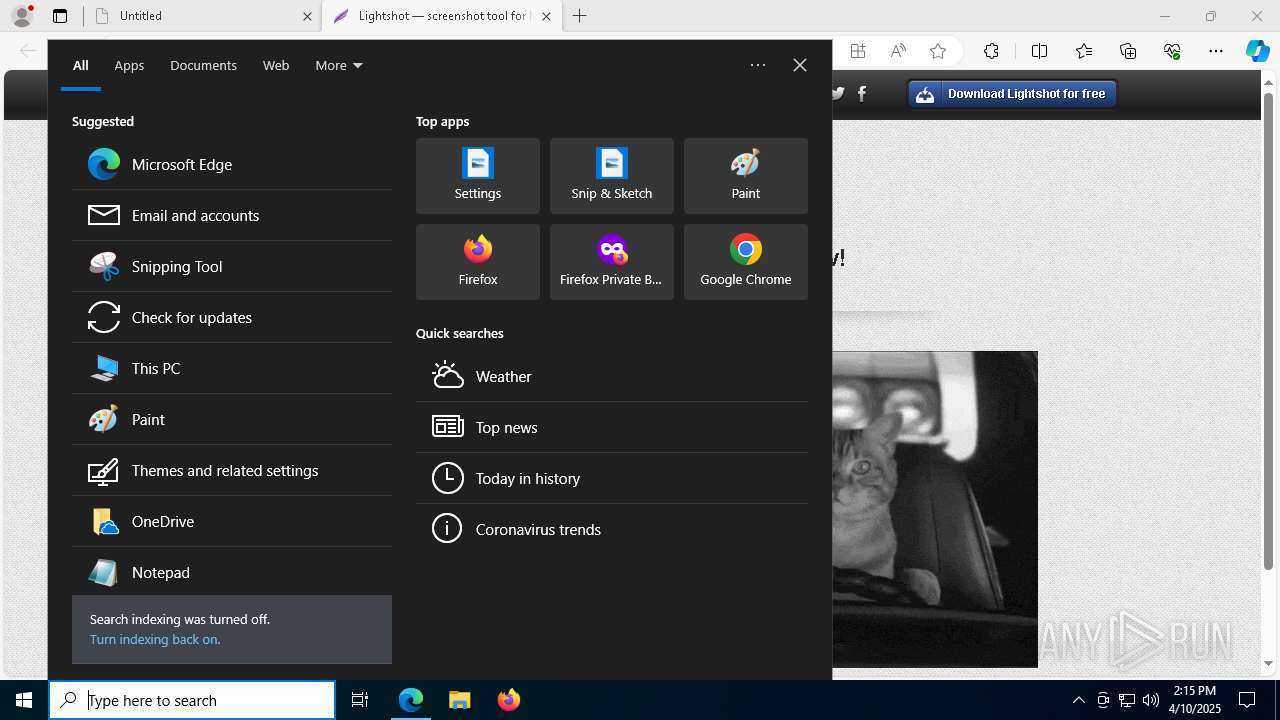Open Microsoft Edge from Suggested list

tap(232, 164)
